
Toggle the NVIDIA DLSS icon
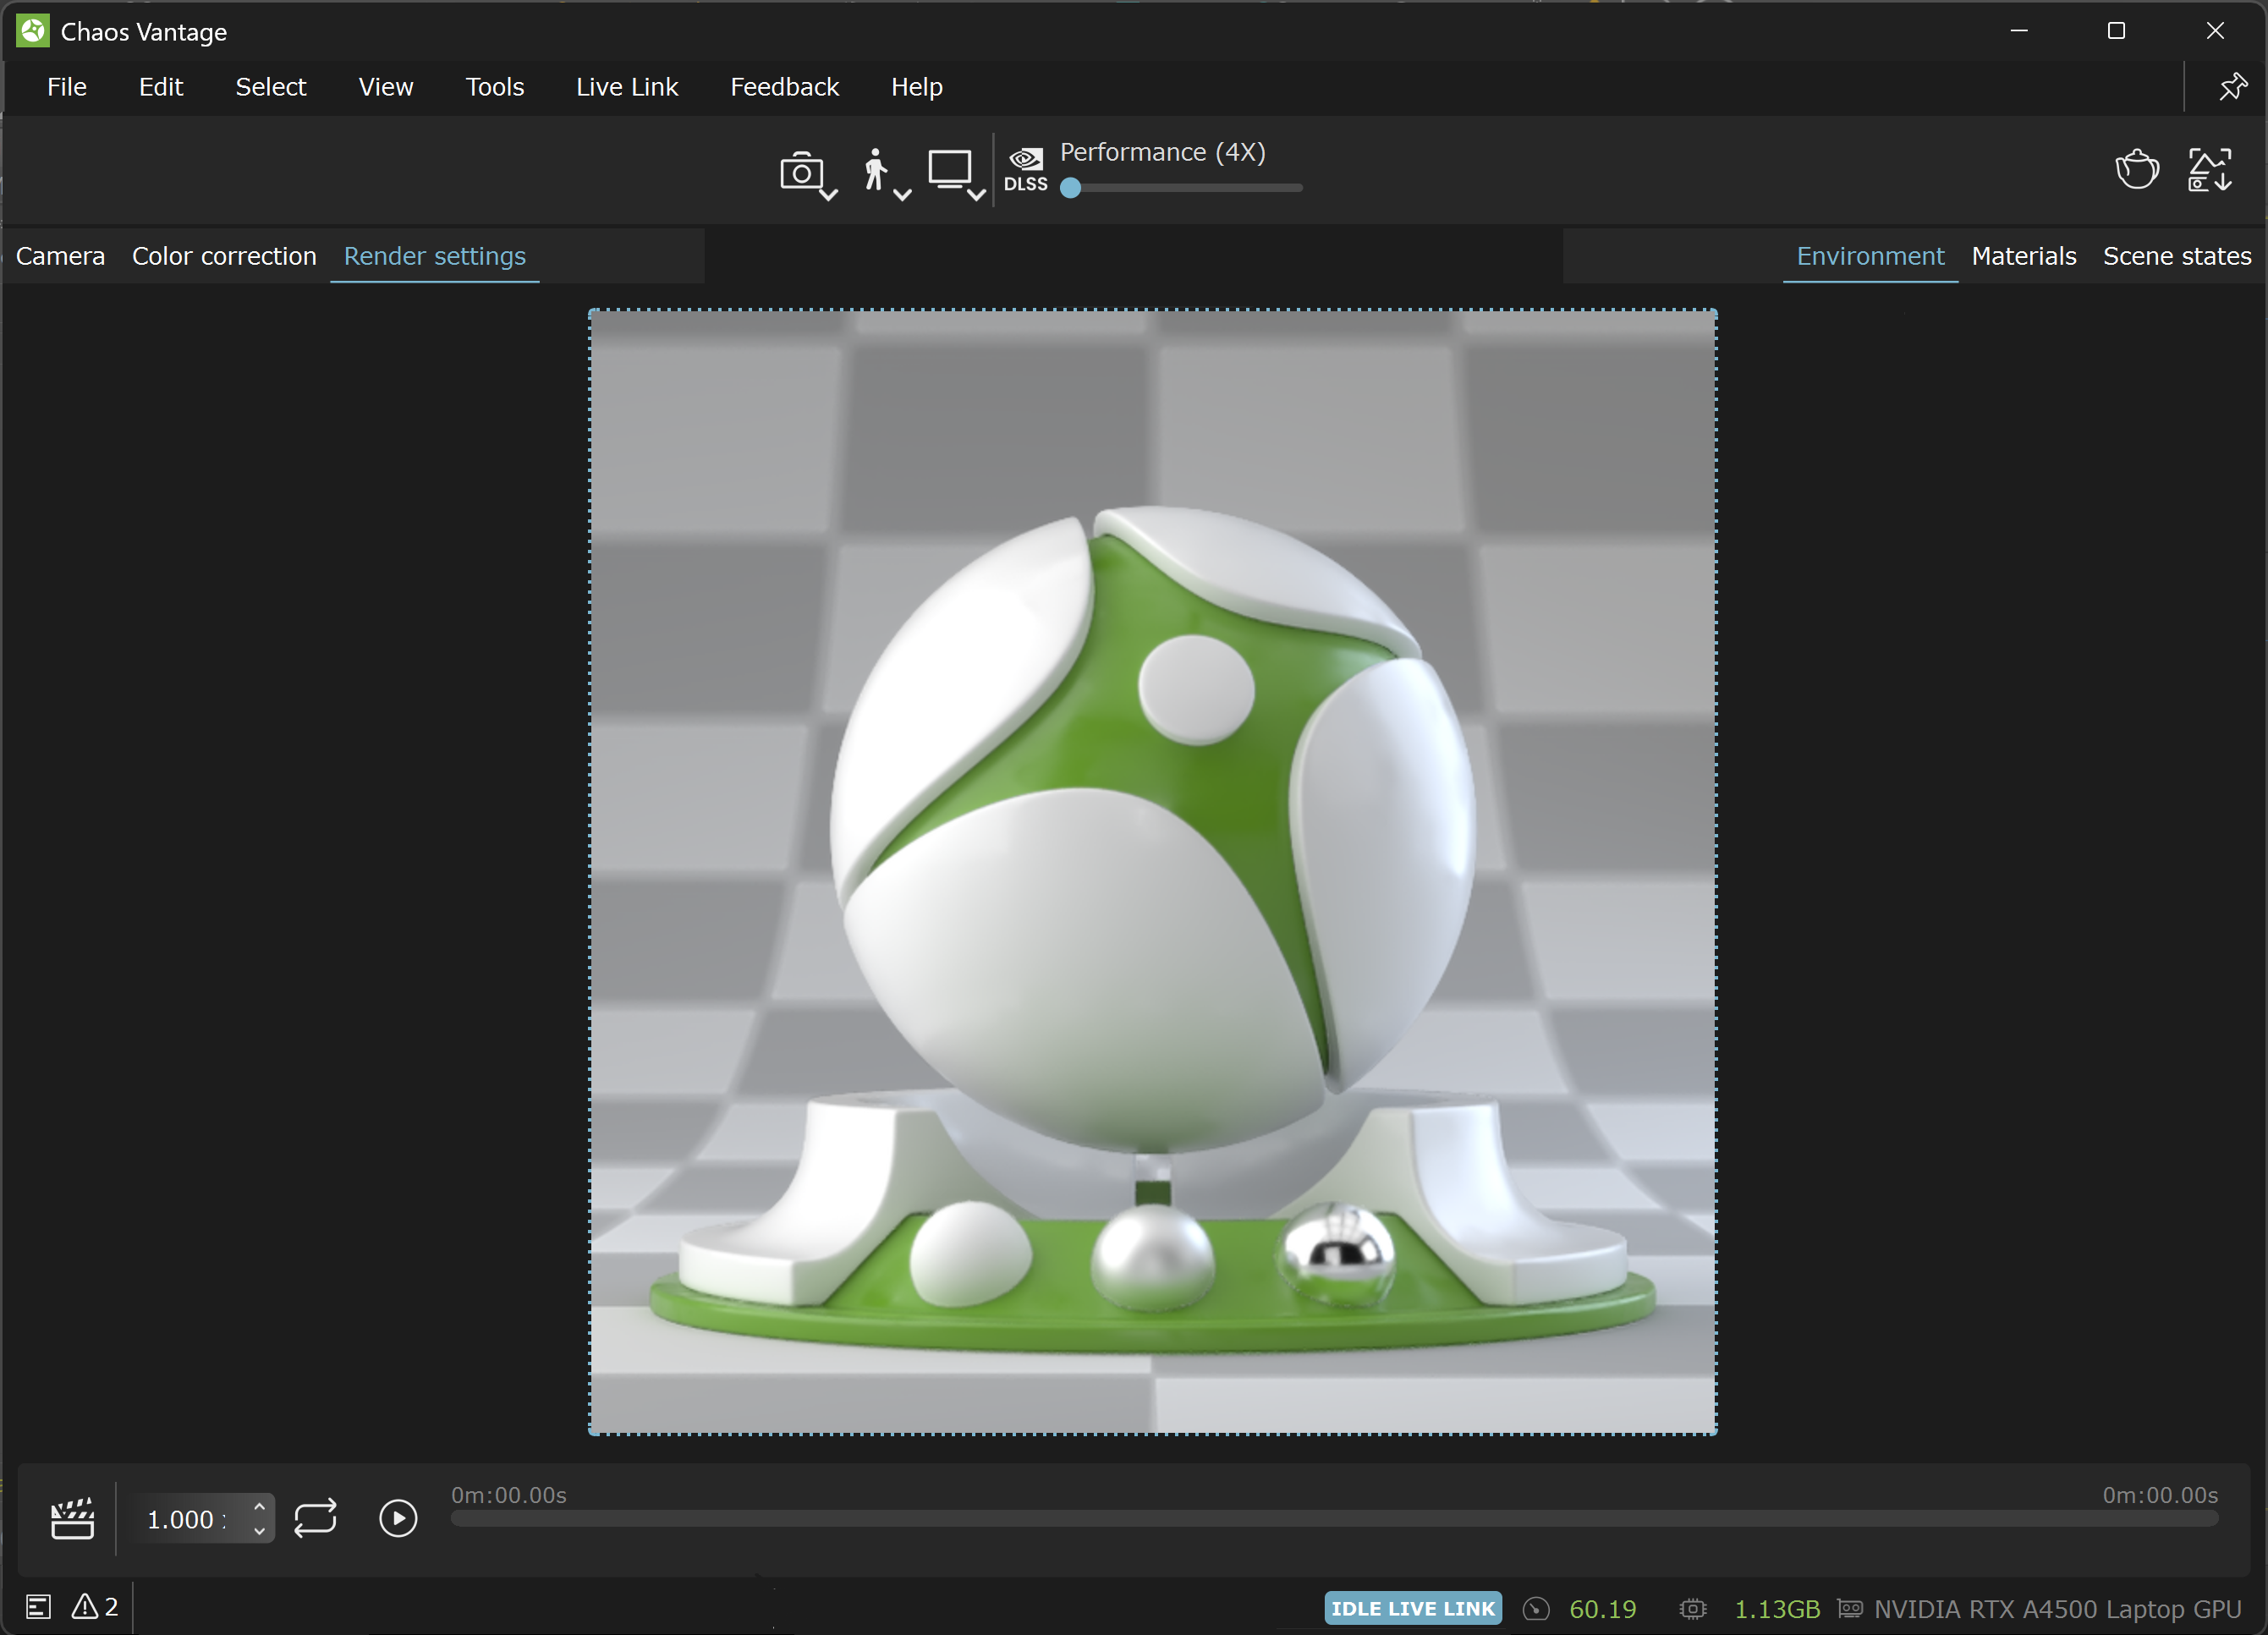1026,170
